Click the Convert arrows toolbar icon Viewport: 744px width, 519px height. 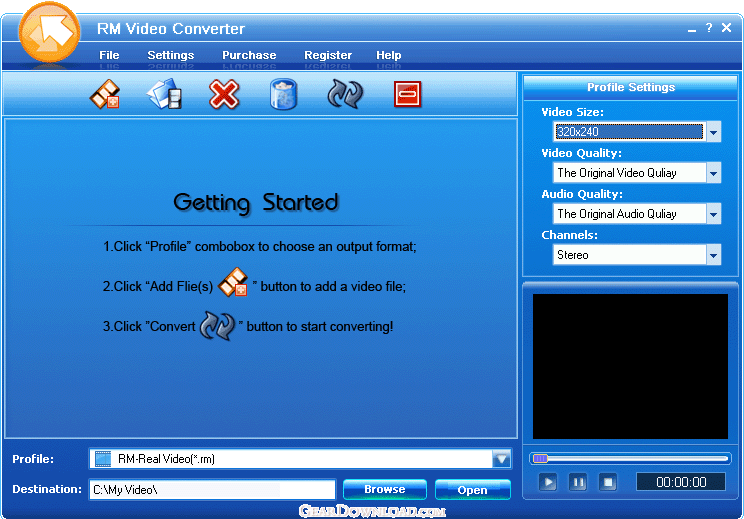click(x=345, y=94)
